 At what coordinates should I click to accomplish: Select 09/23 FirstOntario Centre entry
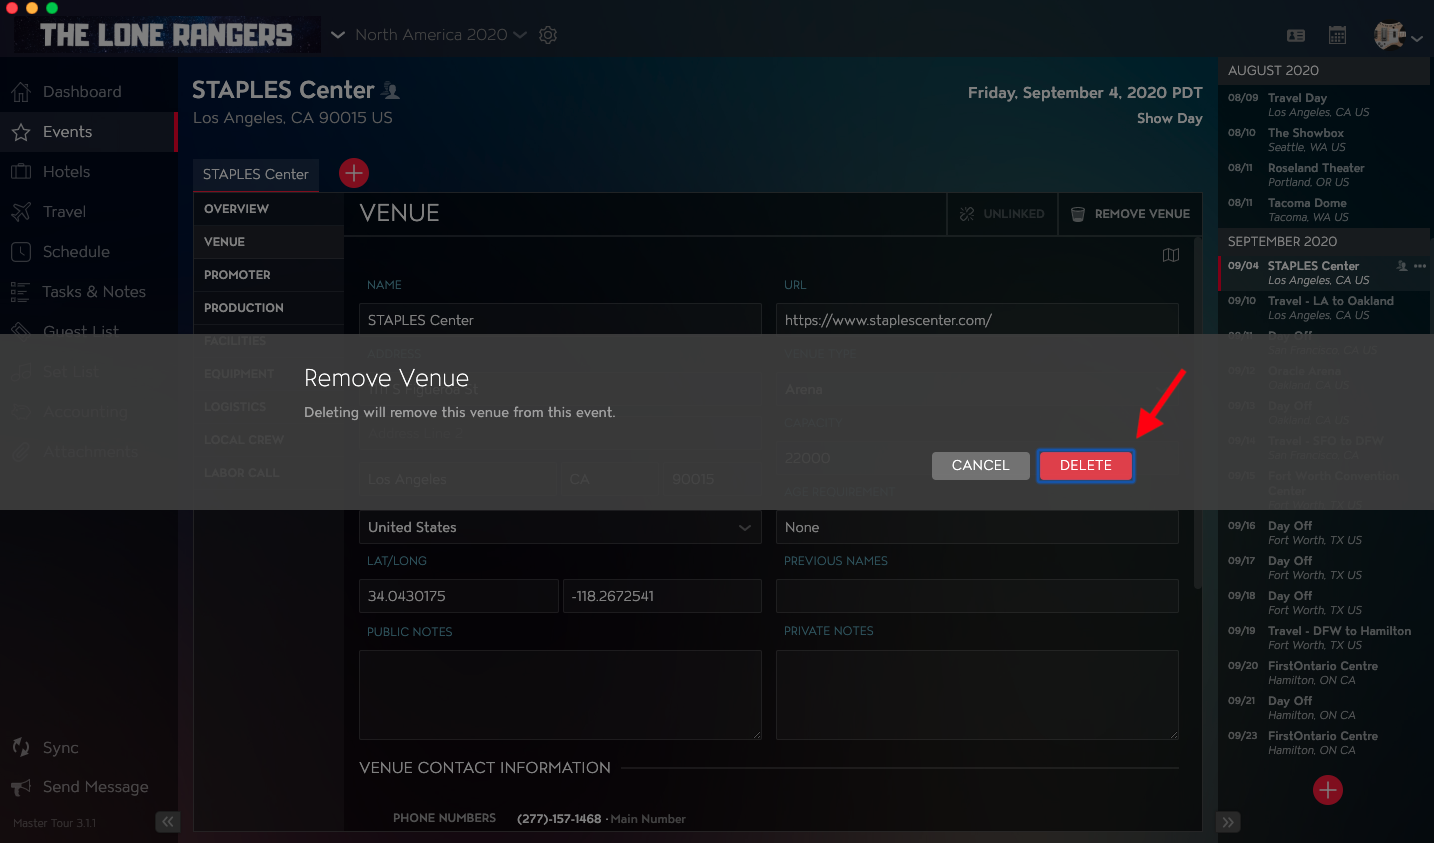(x=1324, y=743)
